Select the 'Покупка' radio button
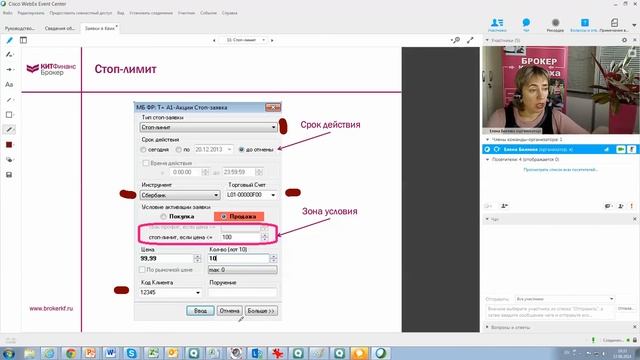The width and height of the screenshot is (640, 360). tap(163, 216)
